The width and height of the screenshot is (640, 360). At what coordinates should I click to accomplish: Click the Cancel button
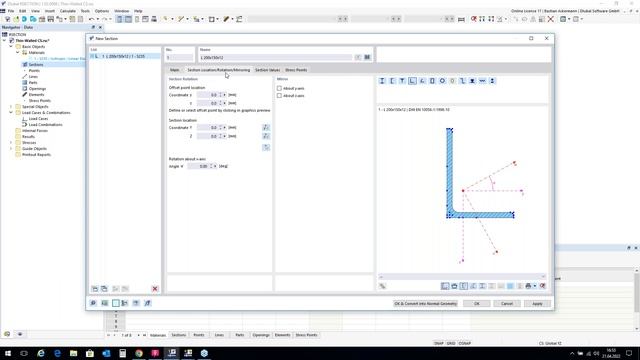tap(507, 304)
